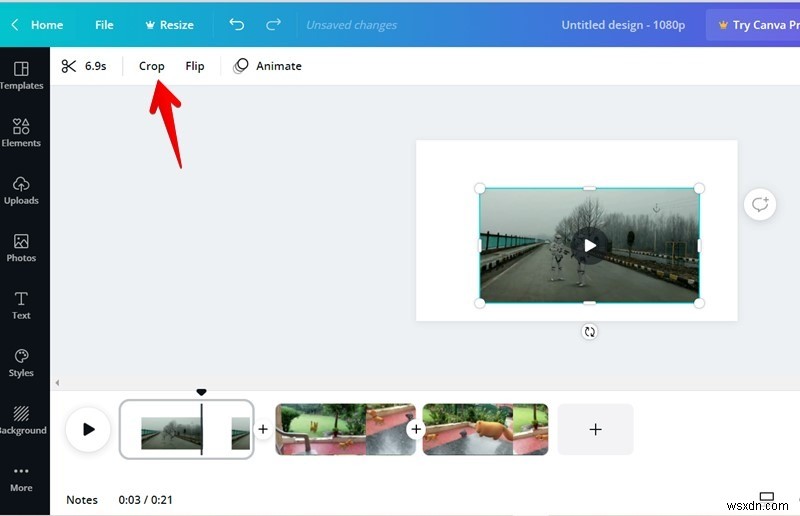The image size is (800, 516).
Task: Open the File menu
Action: [104, 24]
